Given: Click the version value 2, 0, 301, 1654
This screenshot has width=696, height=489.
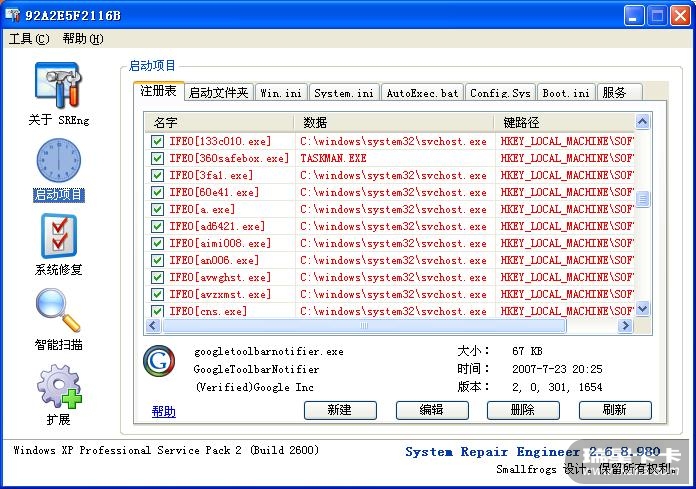Looking at the screenshot, I should click(x=557, y=387).
